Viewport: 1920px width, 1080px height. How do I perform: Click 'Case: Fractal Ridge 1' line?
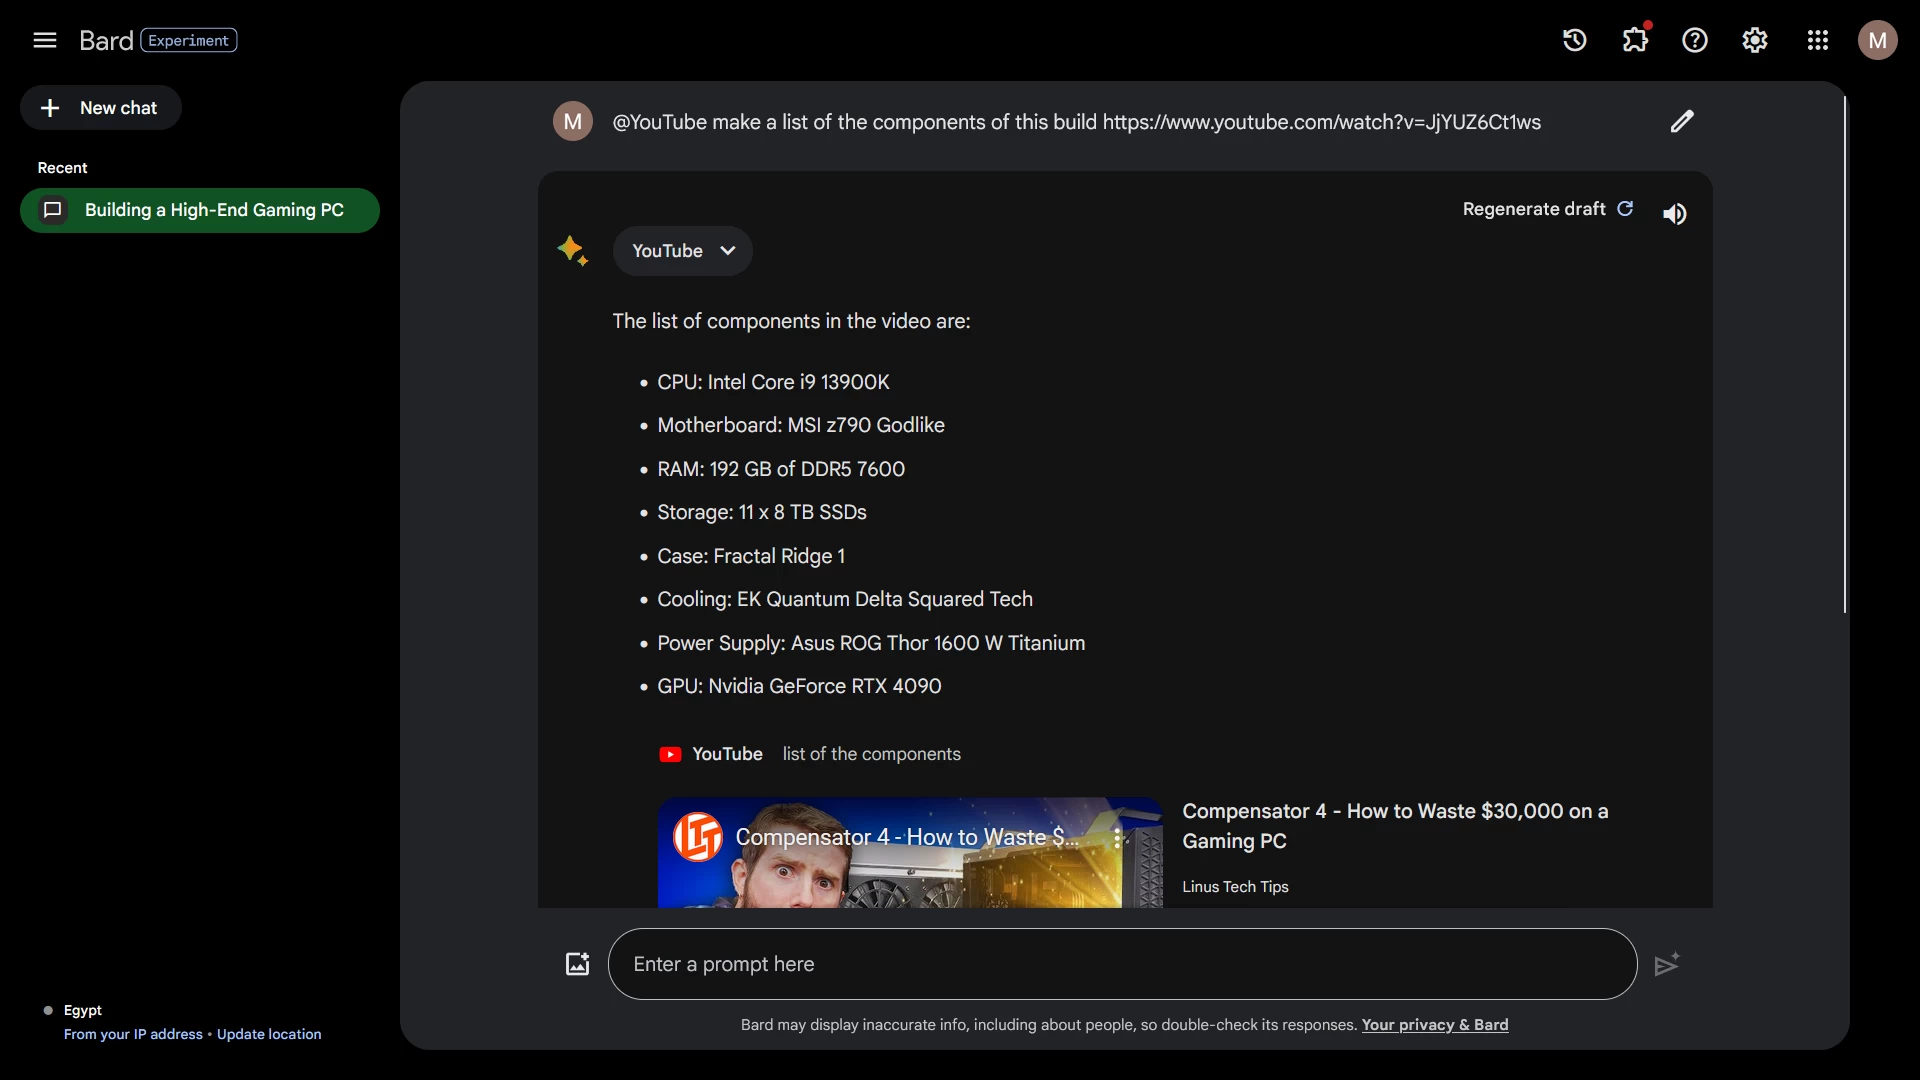(751, 556)
